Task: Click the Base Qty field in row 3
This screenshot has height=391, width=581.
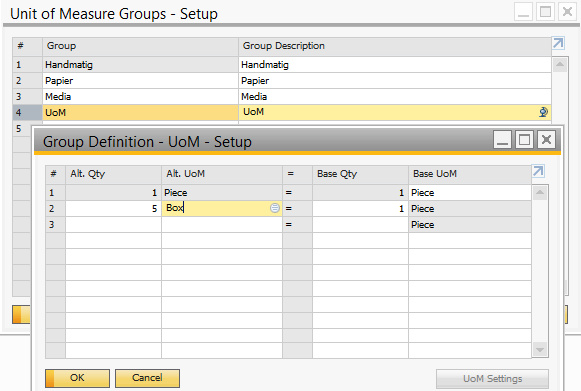Action: (360, 225)
